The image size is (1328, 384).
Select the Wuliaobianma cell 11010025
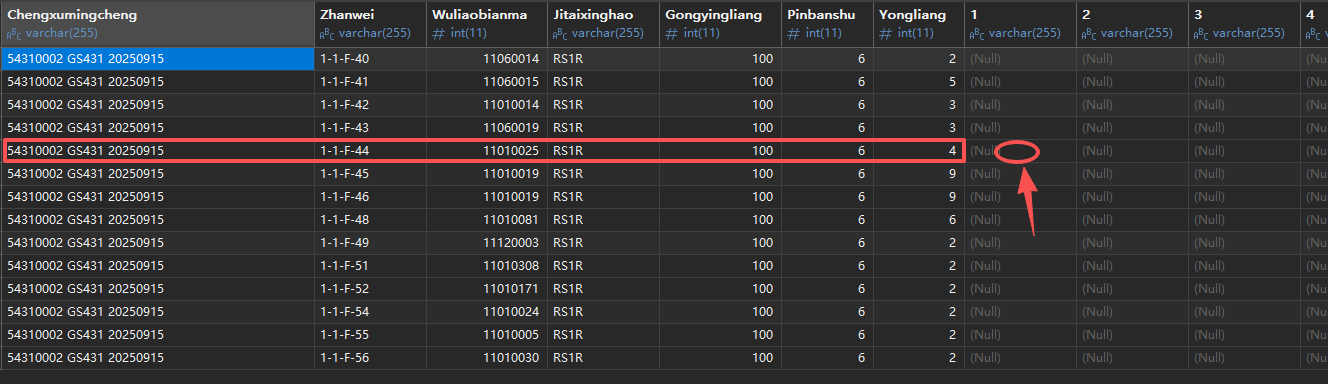point(486,151)
